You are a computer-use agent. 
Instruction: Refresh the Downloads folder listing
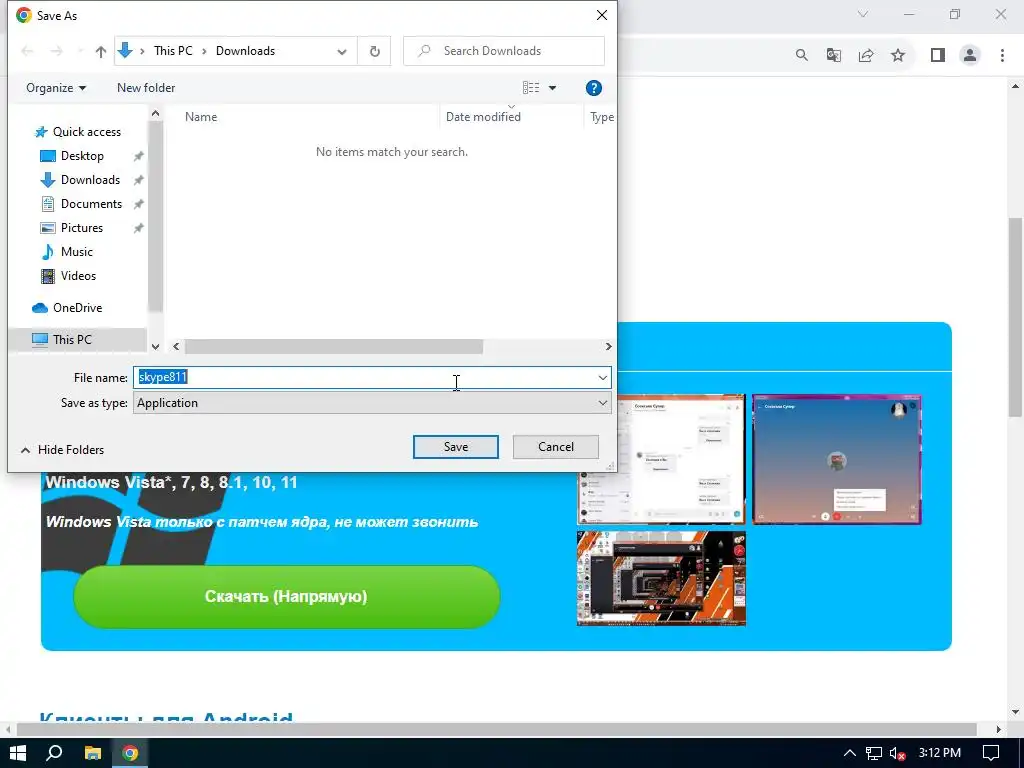click(x=375, y=51)
